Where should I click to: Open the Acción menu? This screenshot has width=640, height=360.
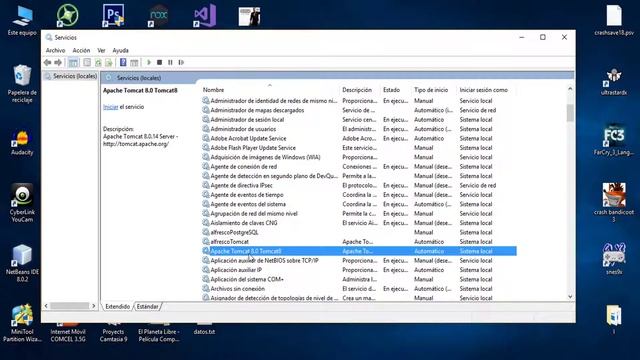(x=81, y=50)
